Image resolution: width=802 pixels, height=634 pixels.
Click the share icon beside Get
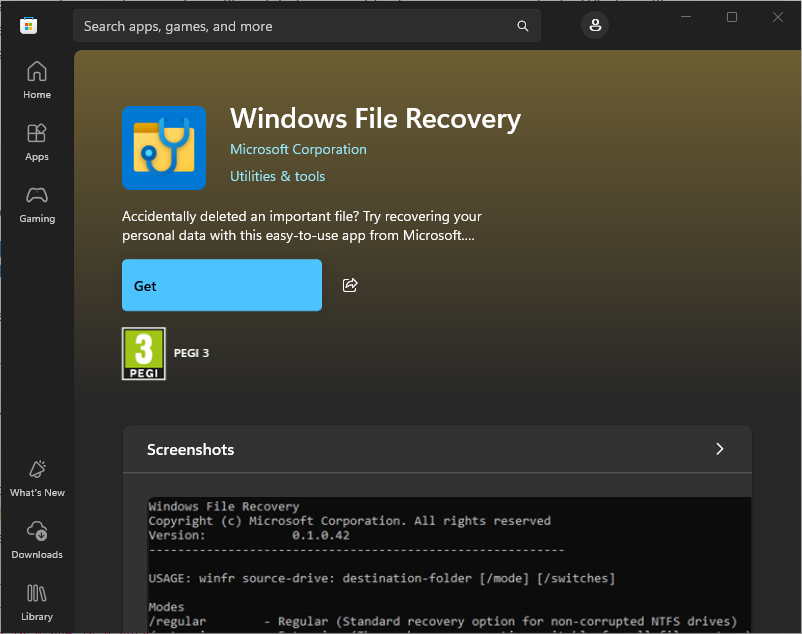350,285
